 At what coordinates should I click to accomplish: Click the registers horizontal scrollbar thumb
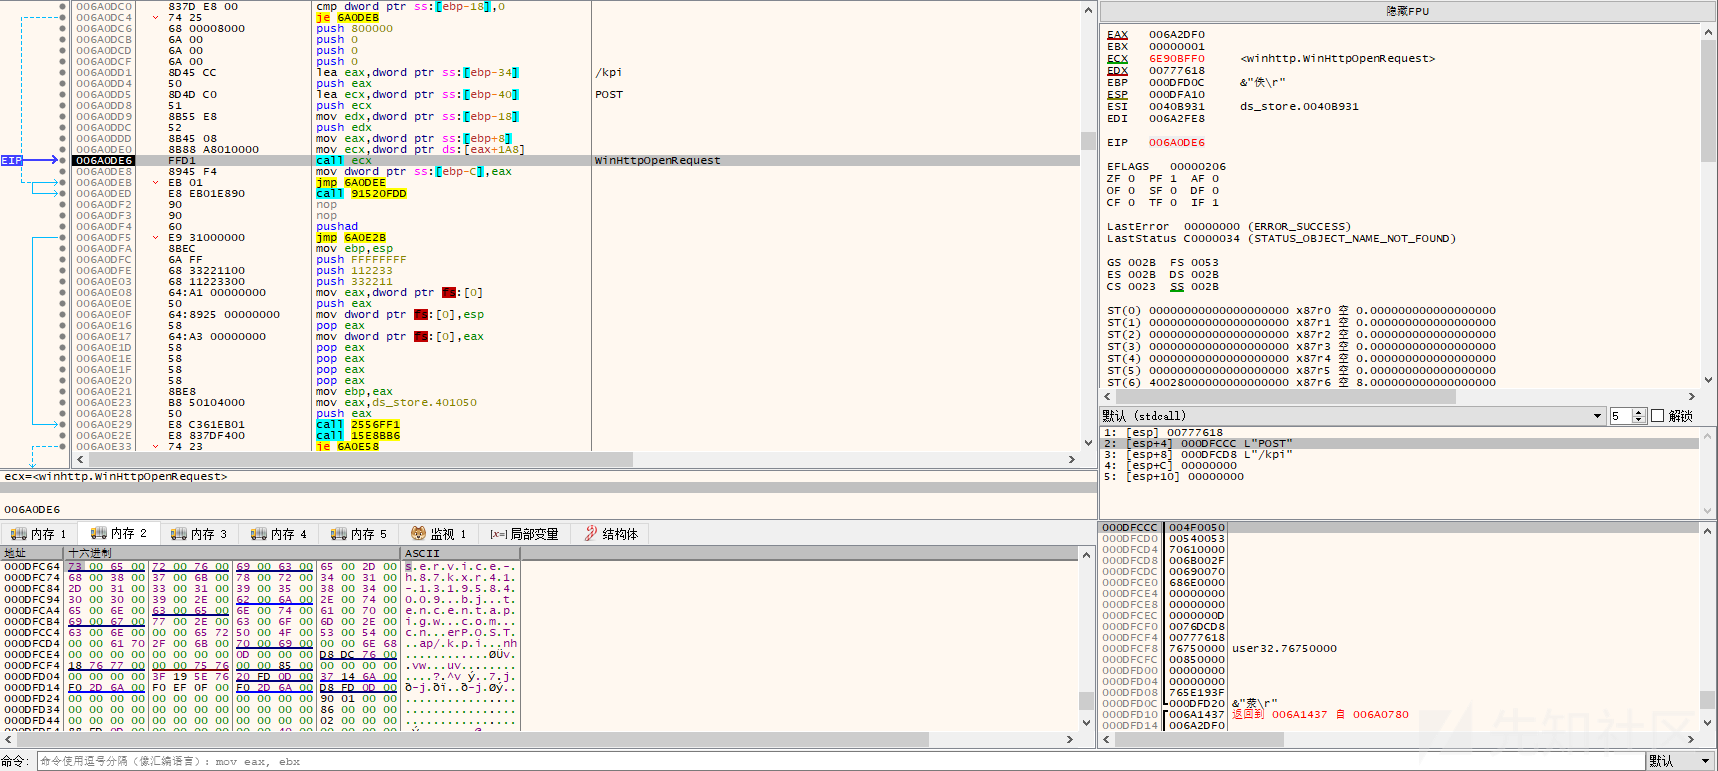tap(1286, 397)
